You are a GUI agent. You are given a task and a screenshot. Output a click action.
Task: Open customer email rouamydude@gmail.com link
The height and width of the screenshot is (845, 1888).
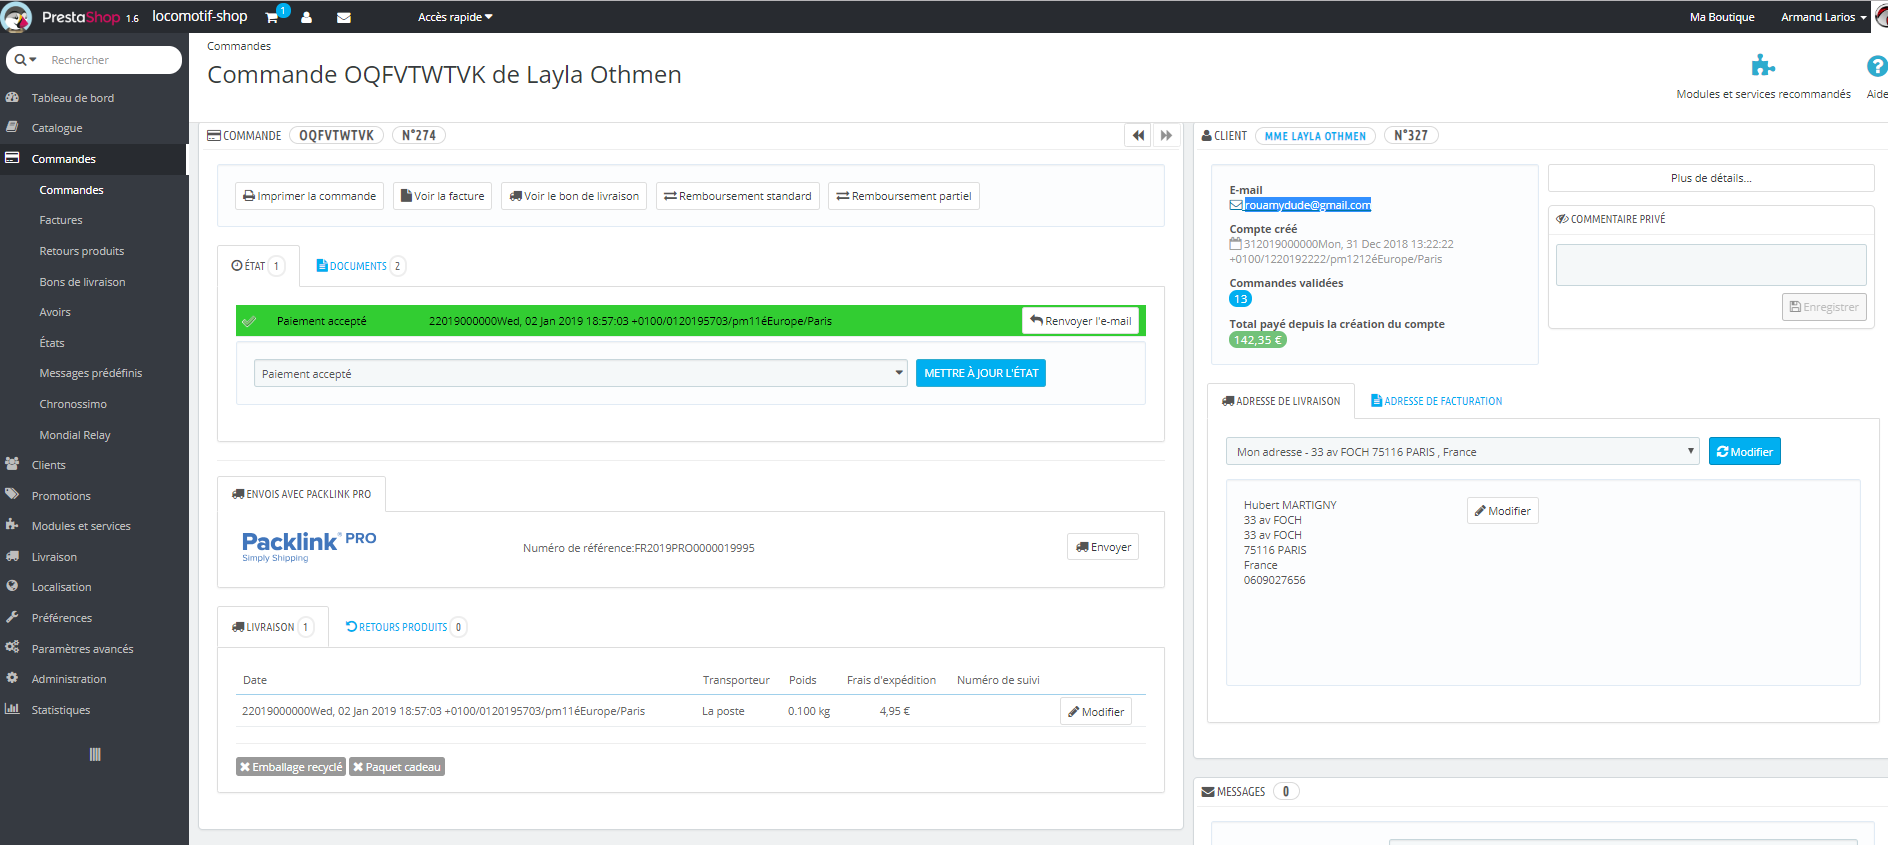pos(1307,205)
